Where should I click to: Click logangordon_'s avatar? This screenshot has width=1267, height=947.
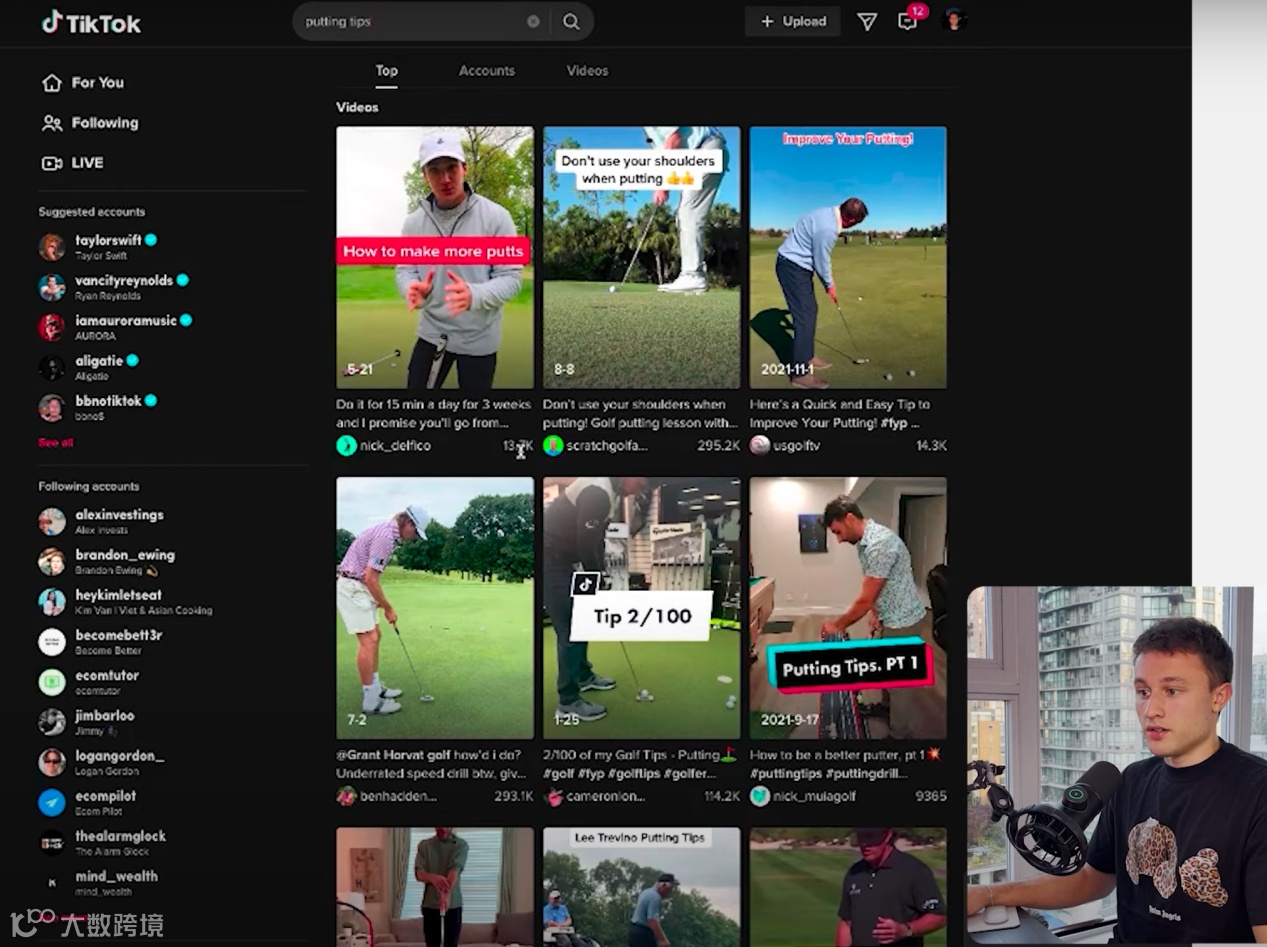[52, 762]
